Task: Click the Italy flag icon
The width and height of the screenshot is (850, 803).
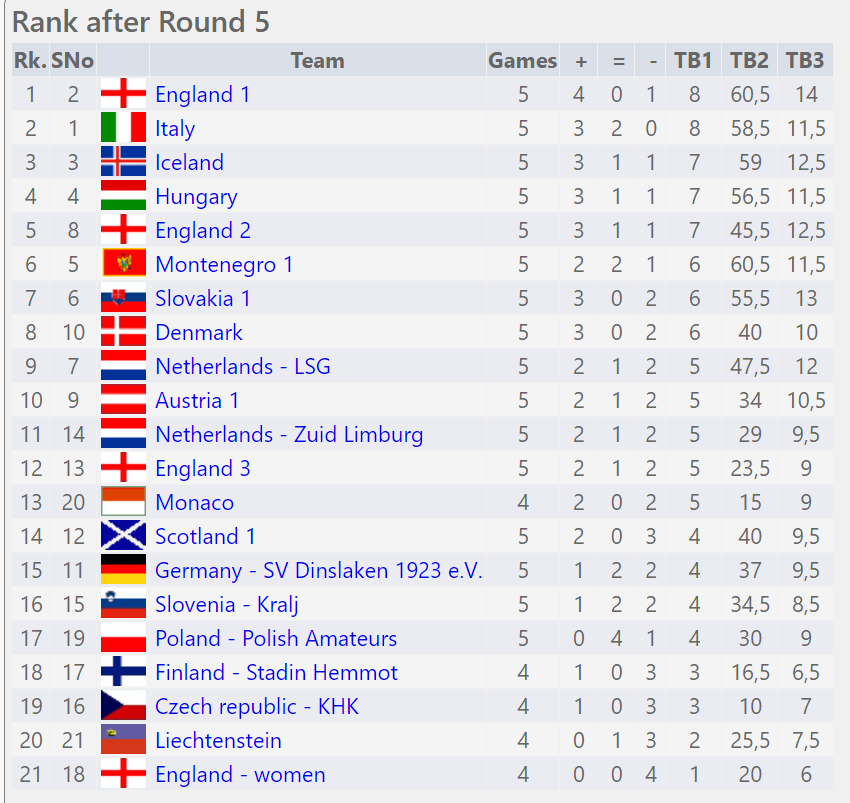Action: pyautogui.click(x=123, y=128)
